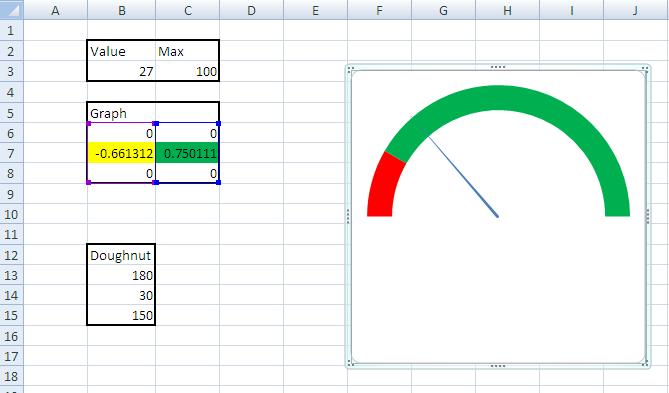Select cell C8 containing 0
Screen dimensions: 669x393
[188, 173]
